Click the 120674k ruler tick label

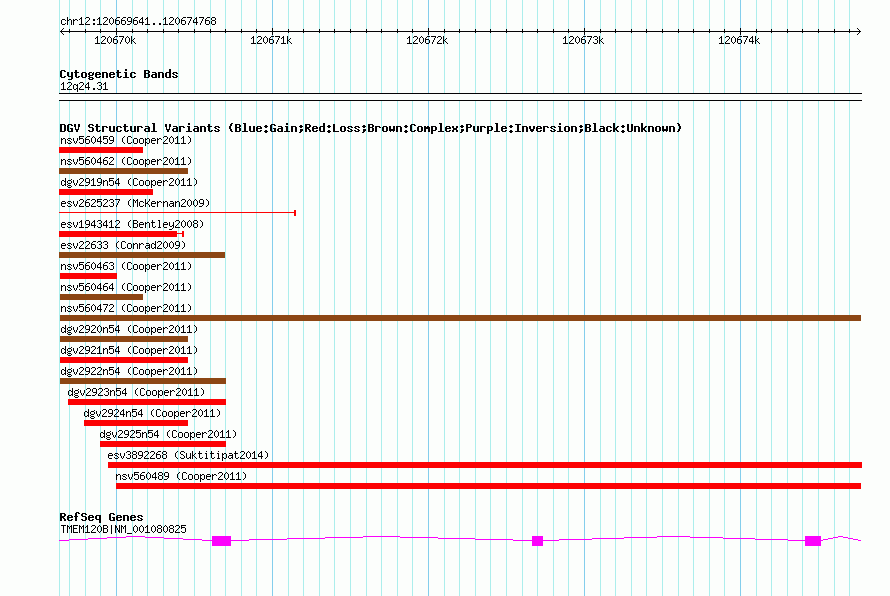click(739, 40)
